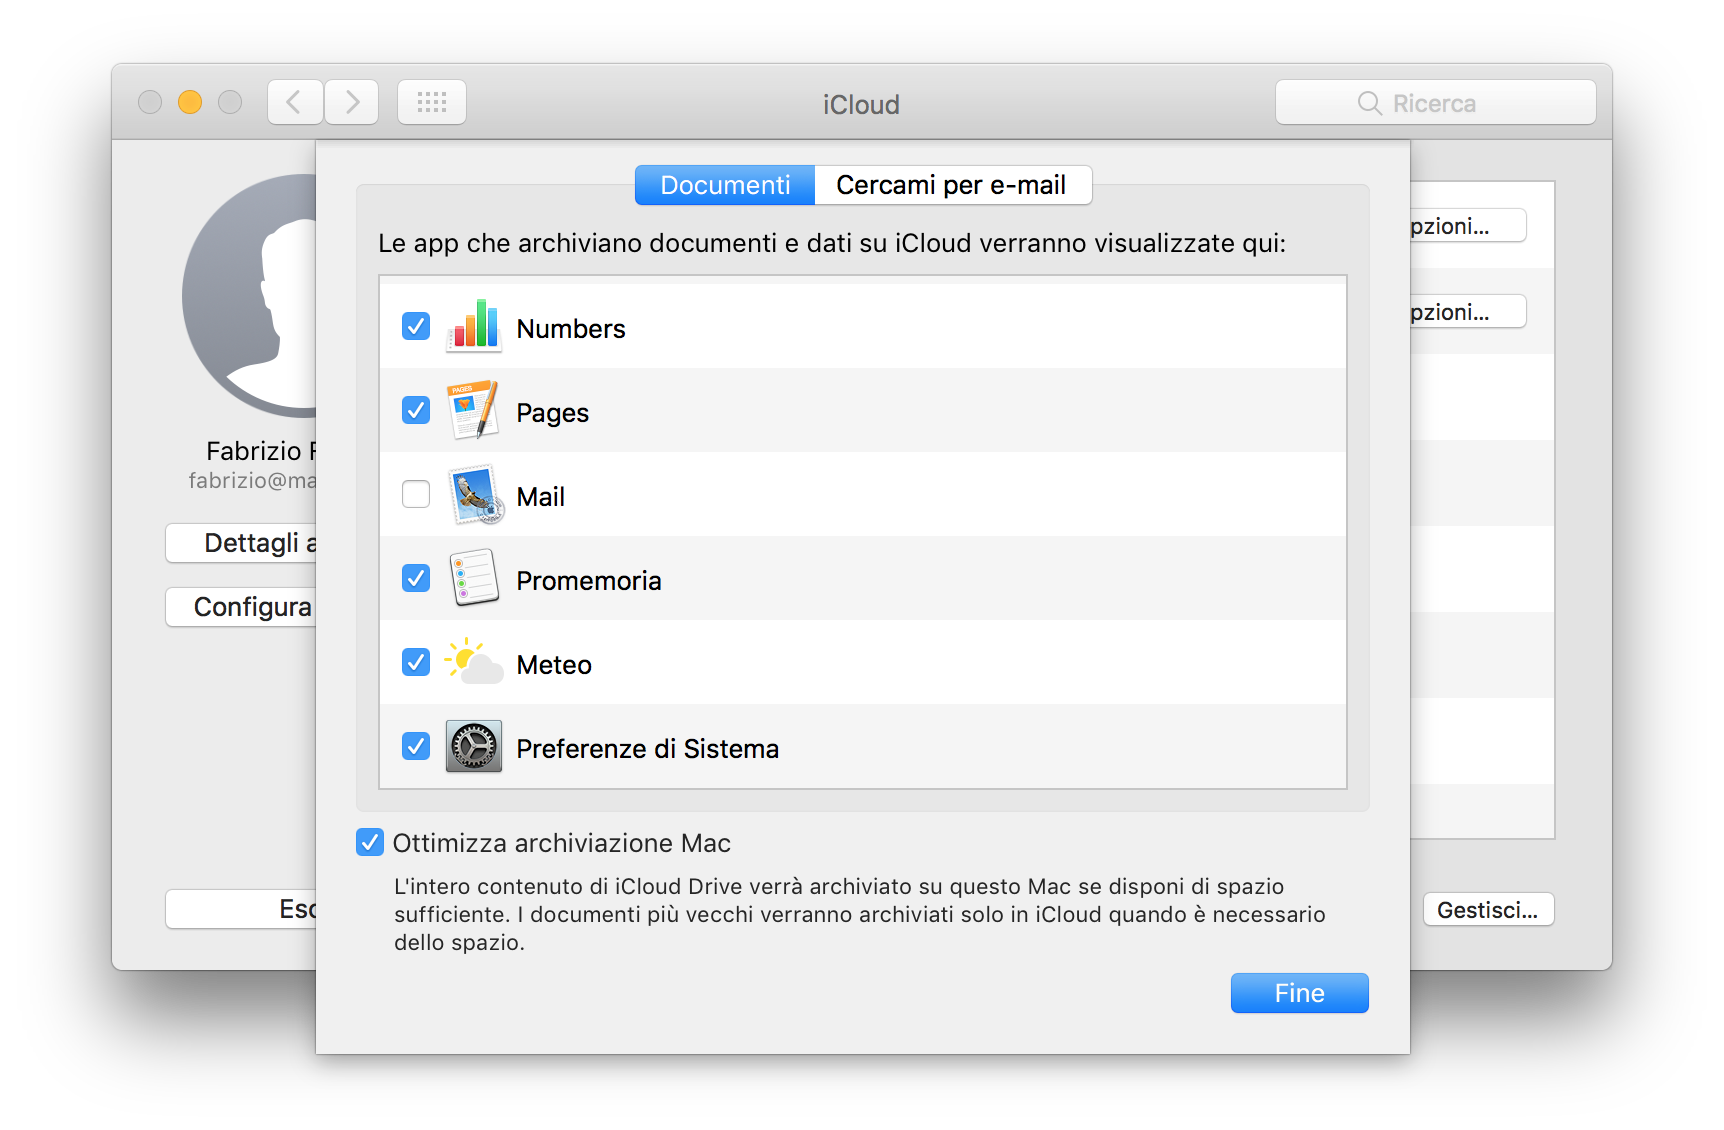
Task: Click the Configura button in sidebar
Action: click(241, 607)
